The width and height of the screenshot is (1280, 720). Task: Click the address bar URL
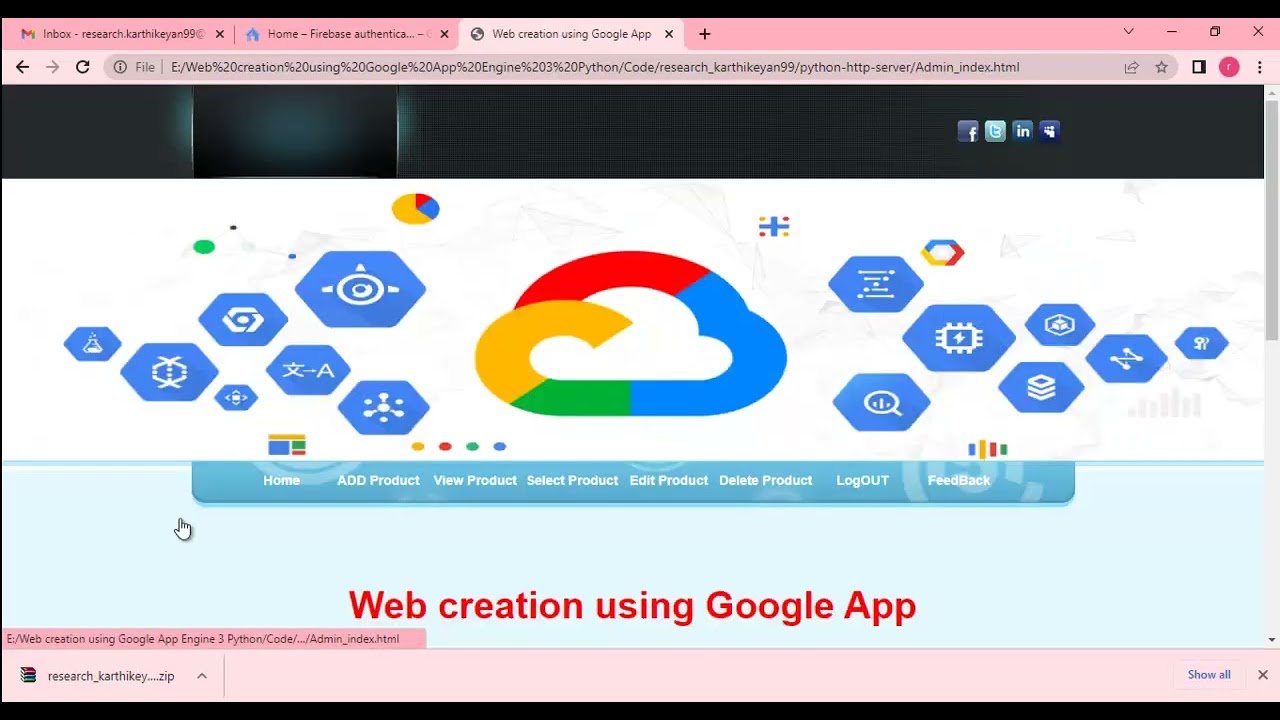[x=595, y=67]
